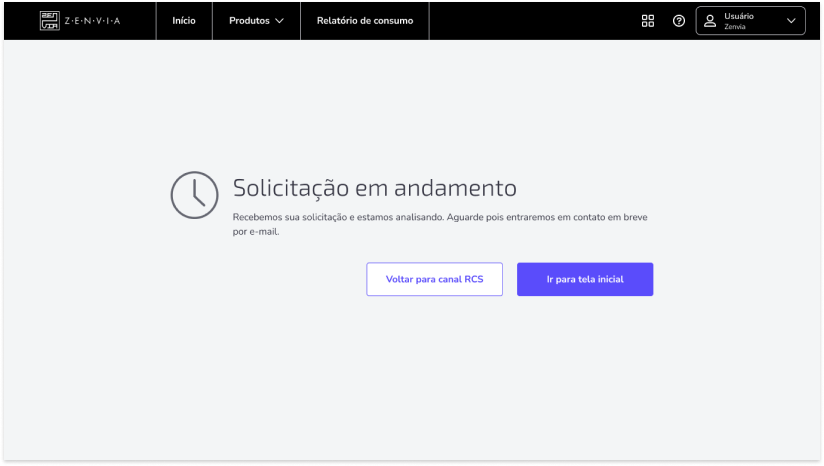Viewport: 824px width, 466px height.
Task: Open the Produtos dropdown menu
Action: 256,21
